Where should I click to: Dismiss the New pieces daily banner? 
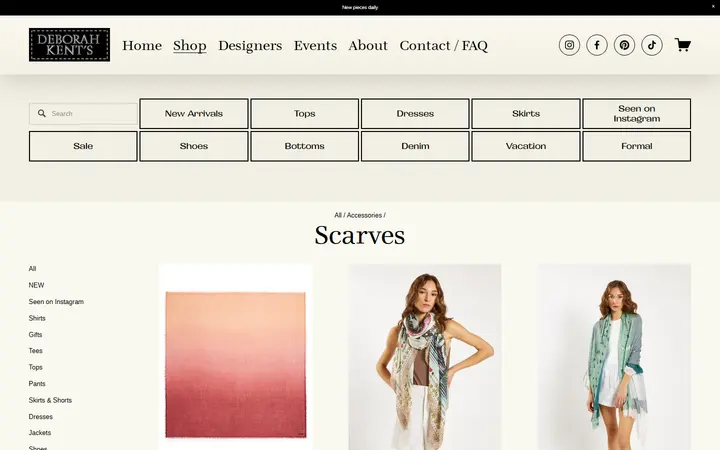[x=713, y=6]
